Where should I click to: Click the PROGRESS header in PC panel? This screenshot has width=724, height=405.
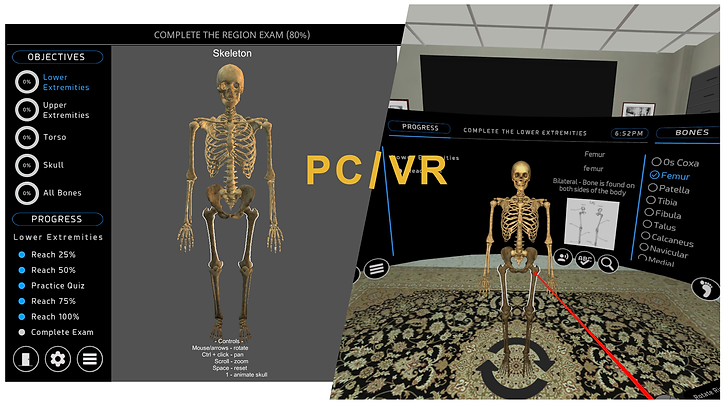click(x=57, y=219)
